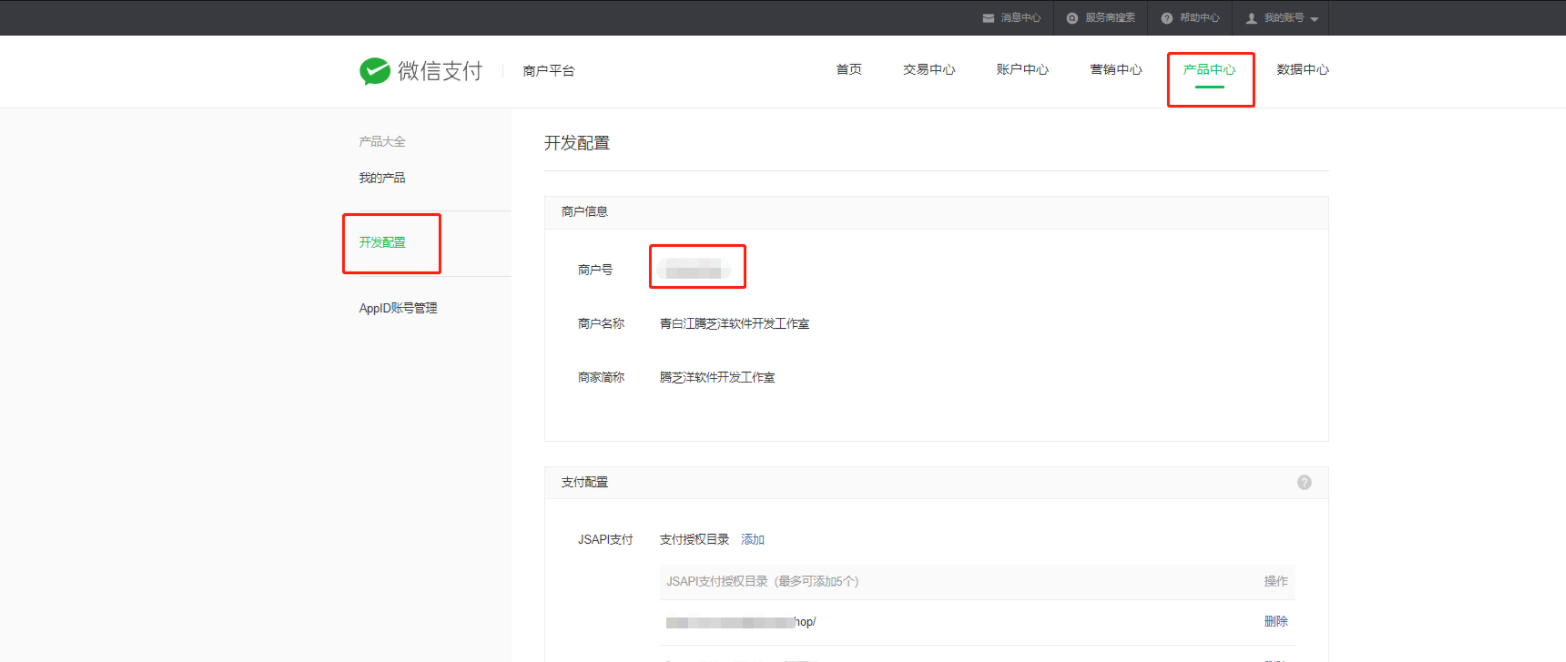
Task: Click the envelope icon beside 消息中心
Action: [988, 18]
